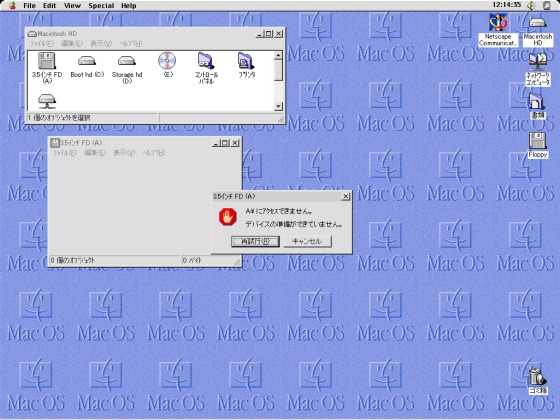The width and height of the screenshot is (560, 420).
Task: Click Macintosh HD window status bar object count
Action: pos(59,118)
